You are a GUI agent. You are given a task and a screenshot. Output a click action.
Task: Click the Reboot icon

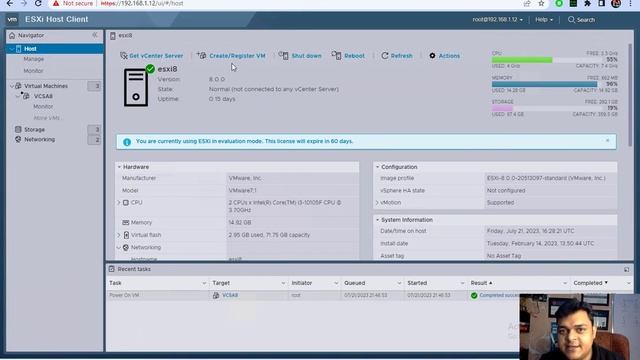coord(336,55)
